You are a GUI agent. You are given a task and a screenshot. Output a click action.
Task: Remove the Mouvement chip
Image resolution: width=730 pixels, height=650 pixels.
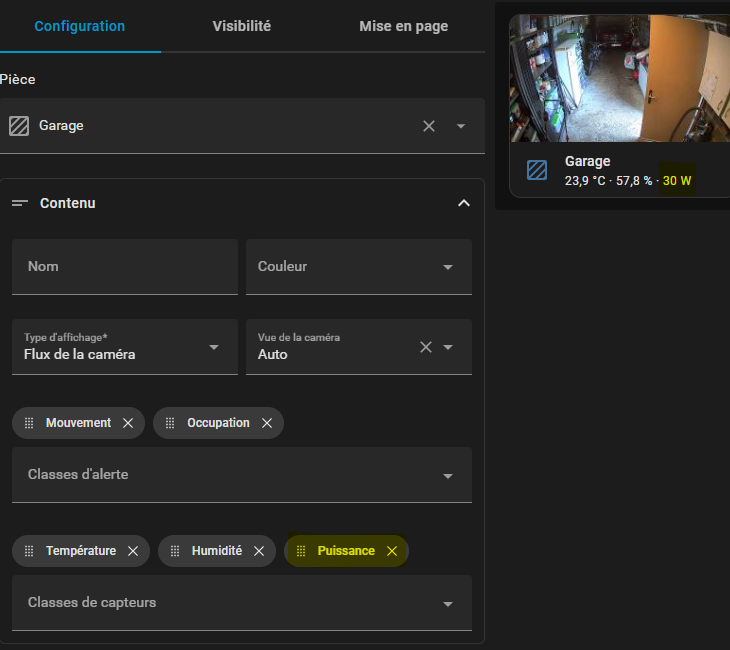(x=128, y=423)
